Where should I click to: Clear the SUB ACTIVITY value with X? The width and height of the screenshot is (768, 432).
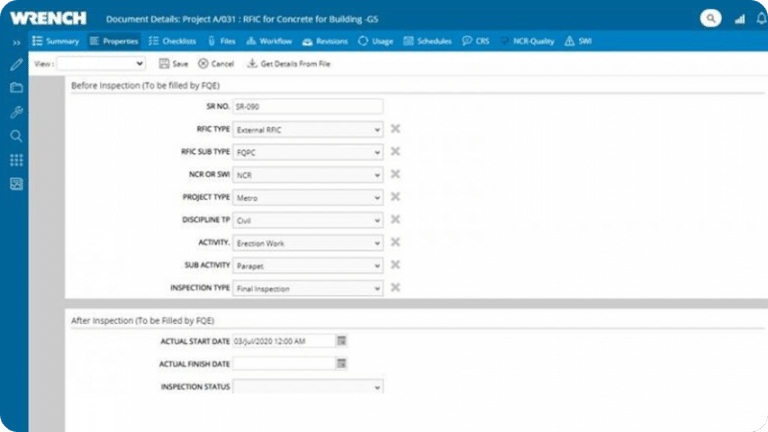[395, 264]
